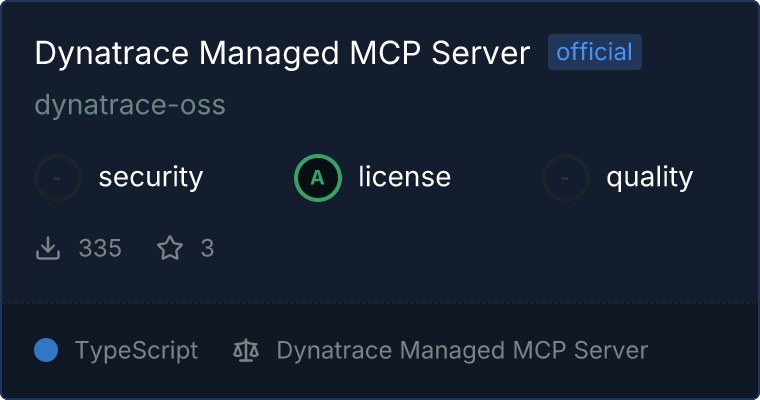Select the license label beside A badge

tap(404, 178)
